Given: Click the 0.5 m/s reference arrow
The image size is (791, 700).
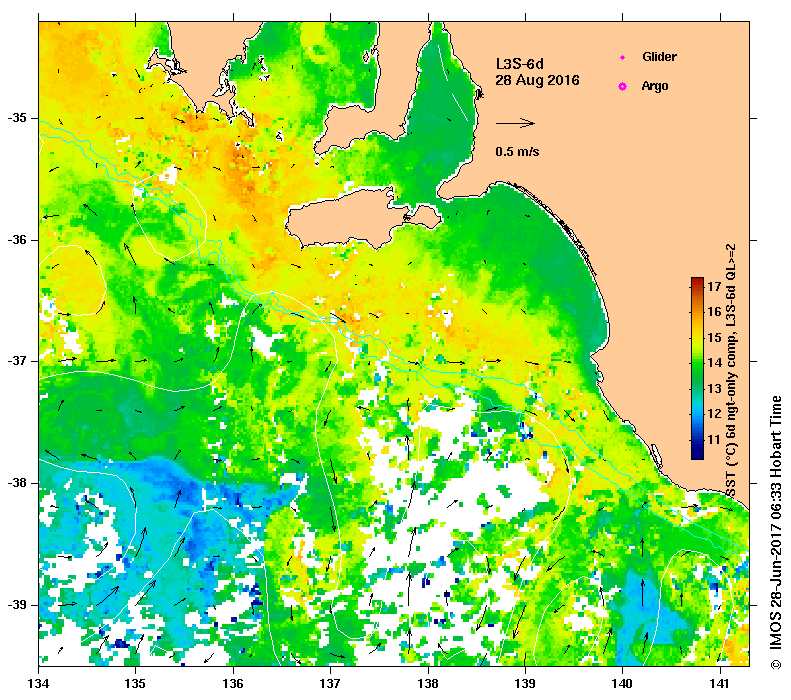Looking at the screenshot, I should tap(515, 123).
